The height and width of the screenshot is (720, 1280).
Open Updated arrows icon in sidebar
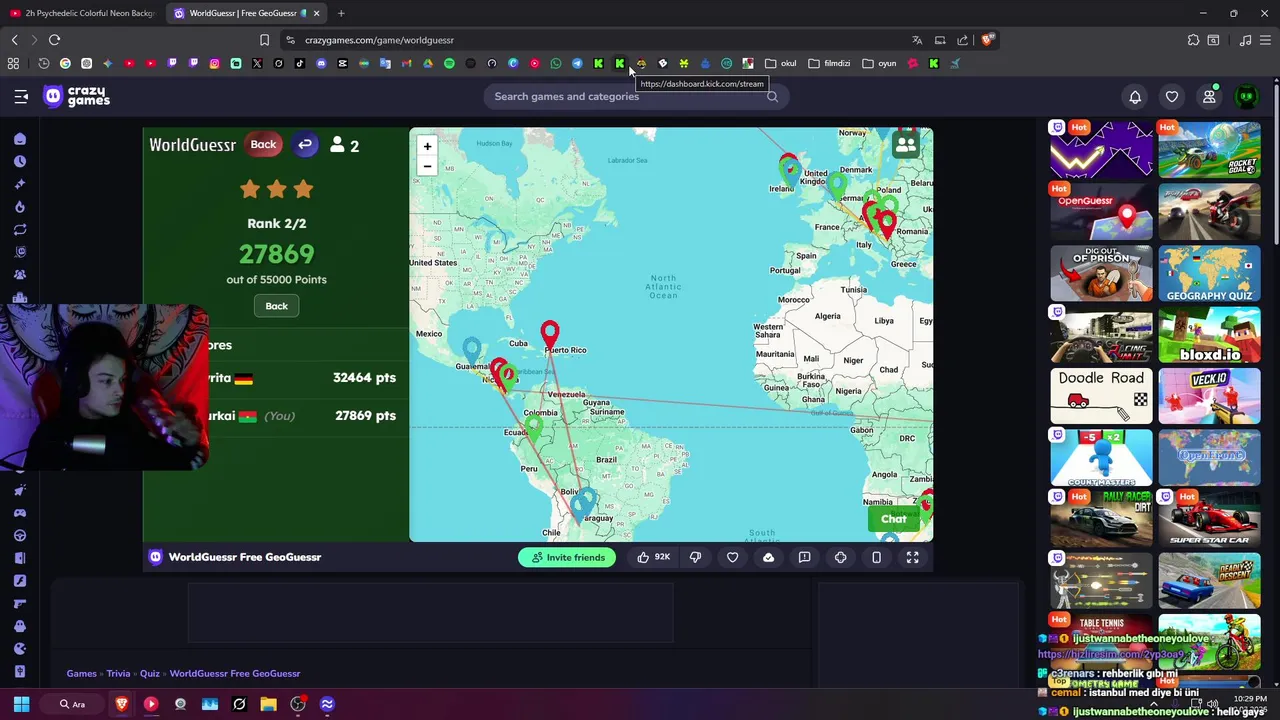pyautogui.click(x=20, y=230)
